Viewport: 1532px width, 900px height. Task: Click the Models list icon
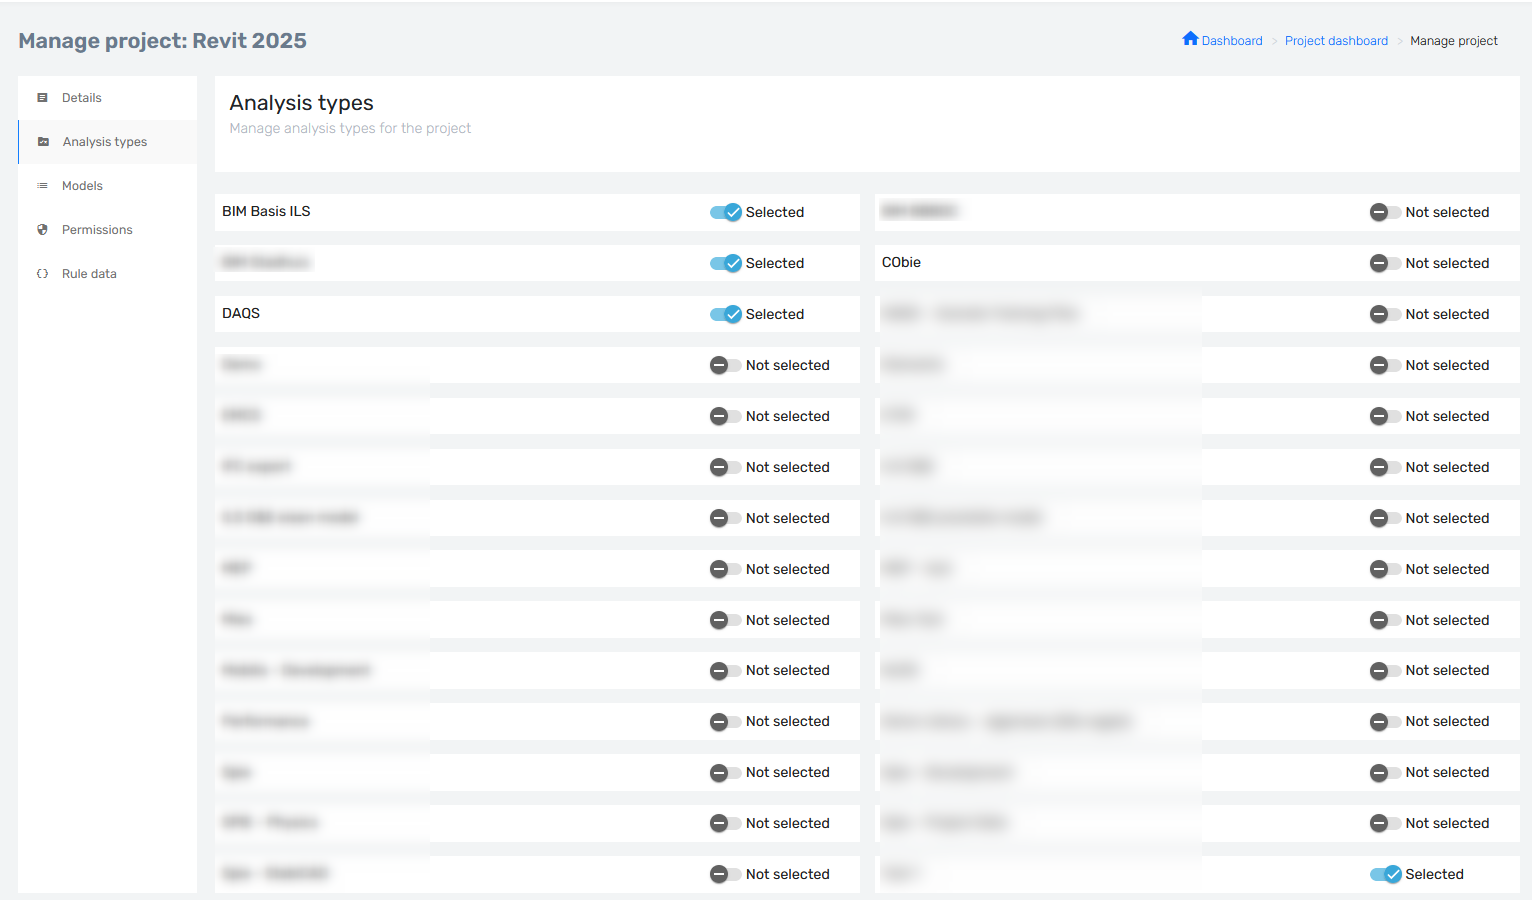42,186
